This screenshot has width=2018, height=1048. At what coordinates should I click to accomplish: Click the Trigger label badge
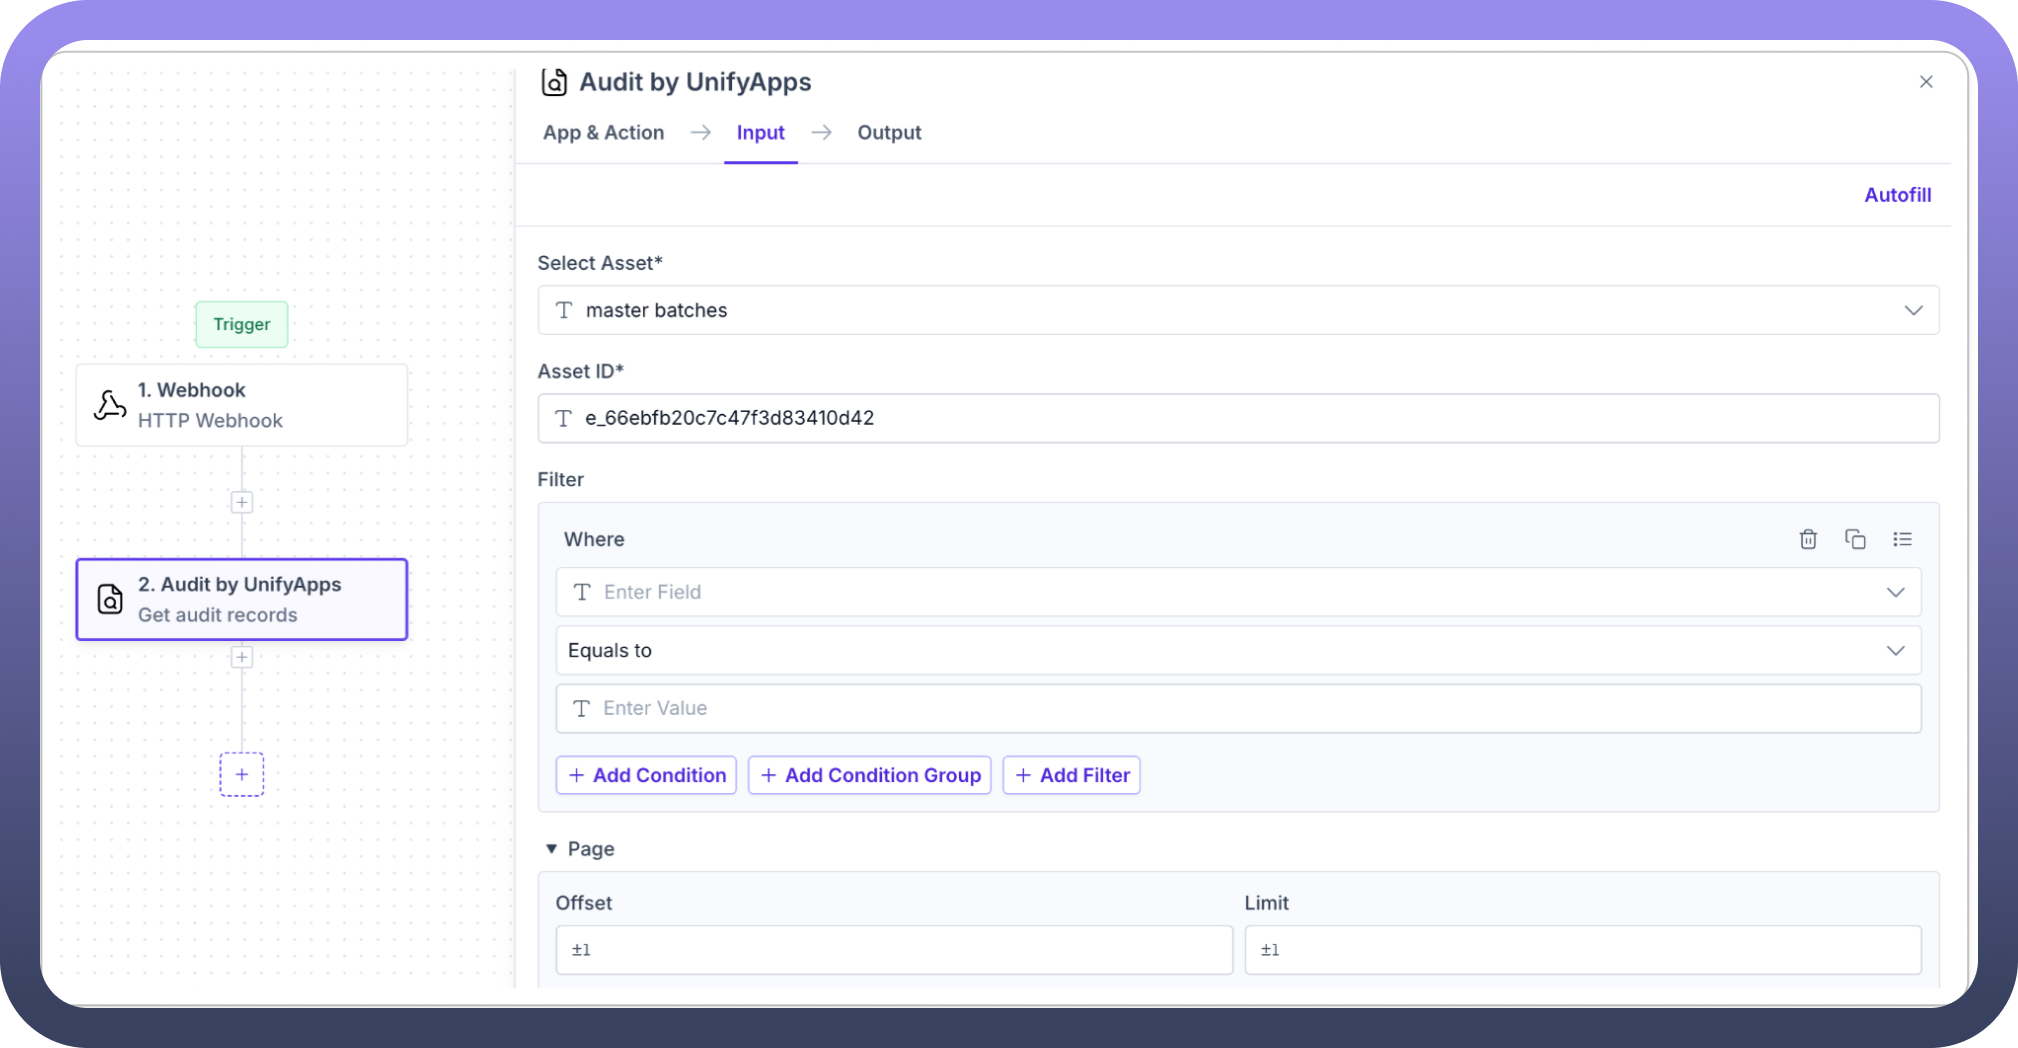(242, 324)
